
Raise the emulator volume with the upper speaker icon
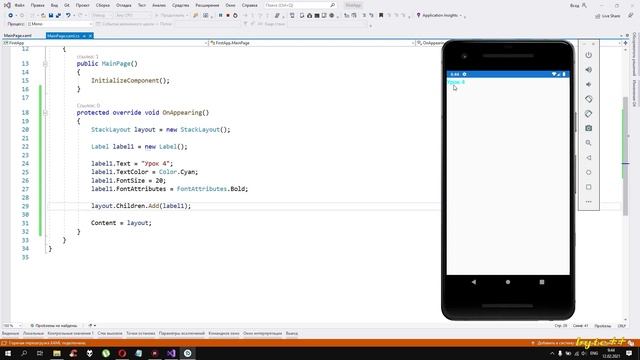pos(589,70)
